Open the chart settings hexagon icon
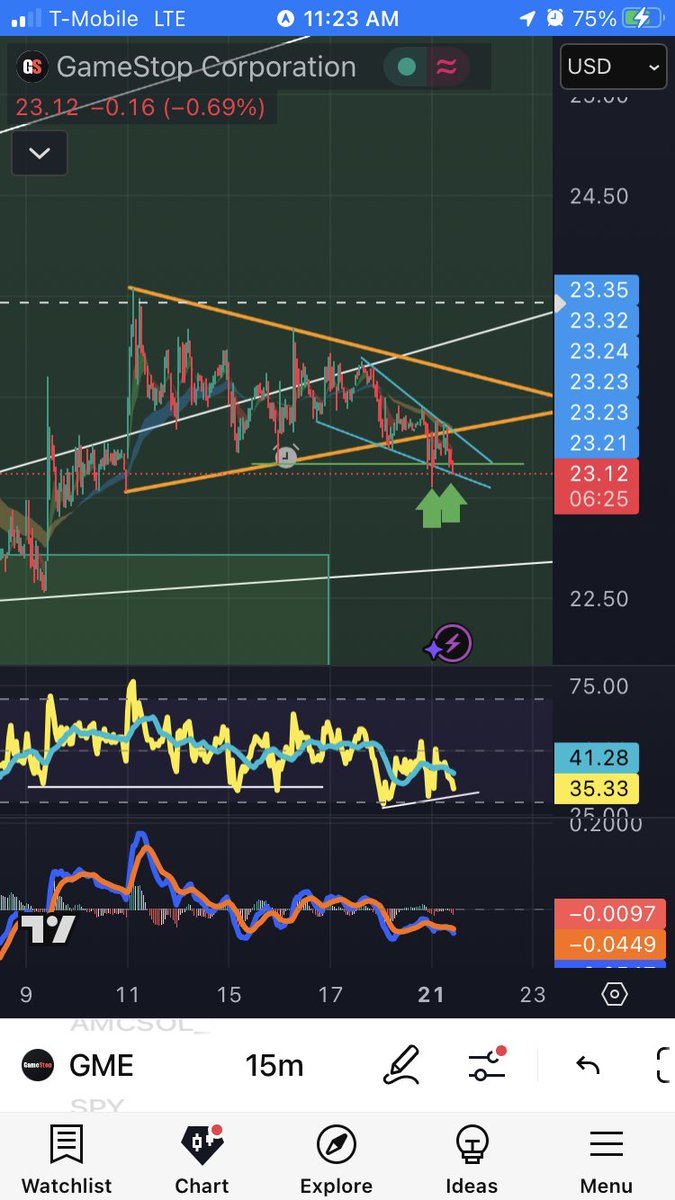 (614, 994)
